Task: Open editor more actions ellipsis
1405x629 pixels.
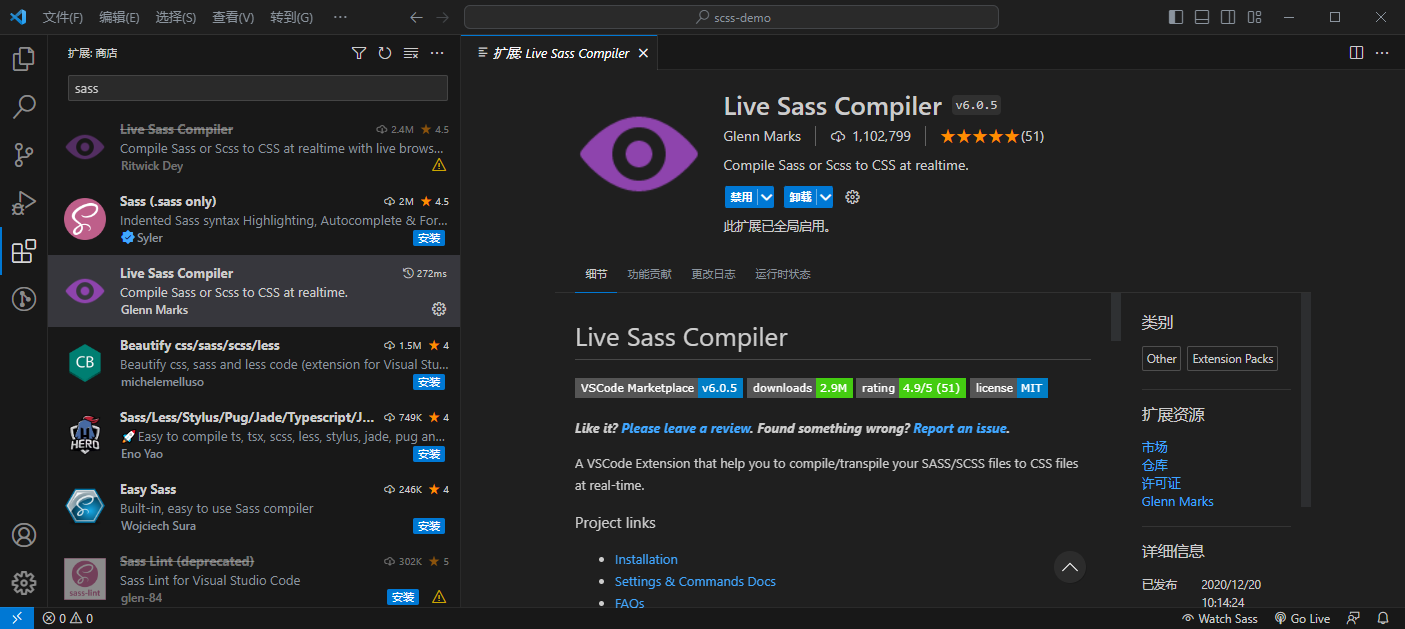Action: coord(1383,53)
